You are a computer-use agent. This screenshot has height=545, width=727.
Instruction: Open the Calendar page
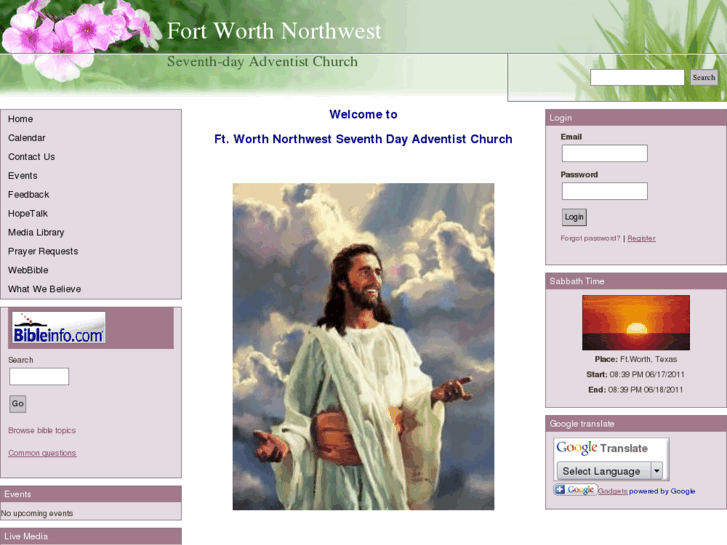[26, 138]
